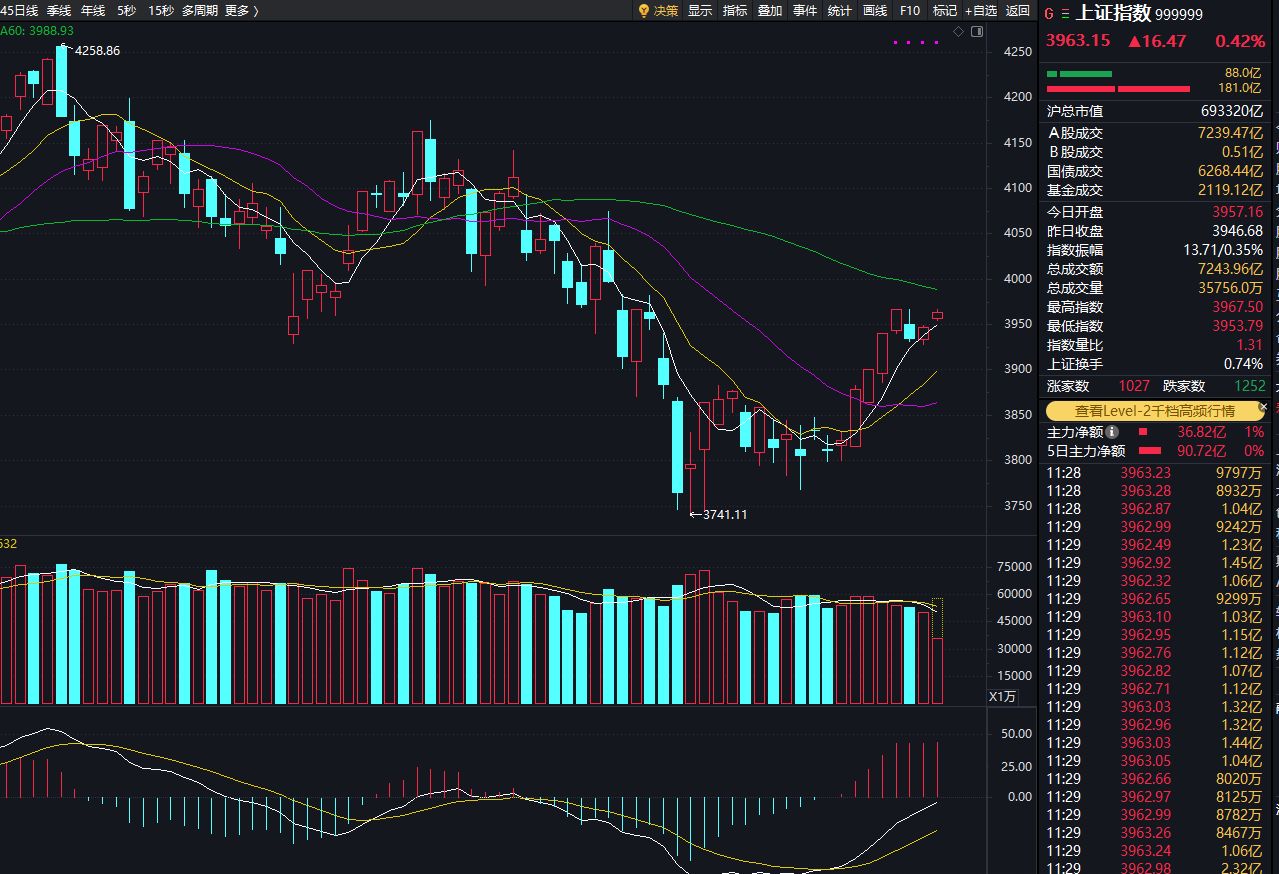Click the tick row with volume 8020万

coord(1154,779)
